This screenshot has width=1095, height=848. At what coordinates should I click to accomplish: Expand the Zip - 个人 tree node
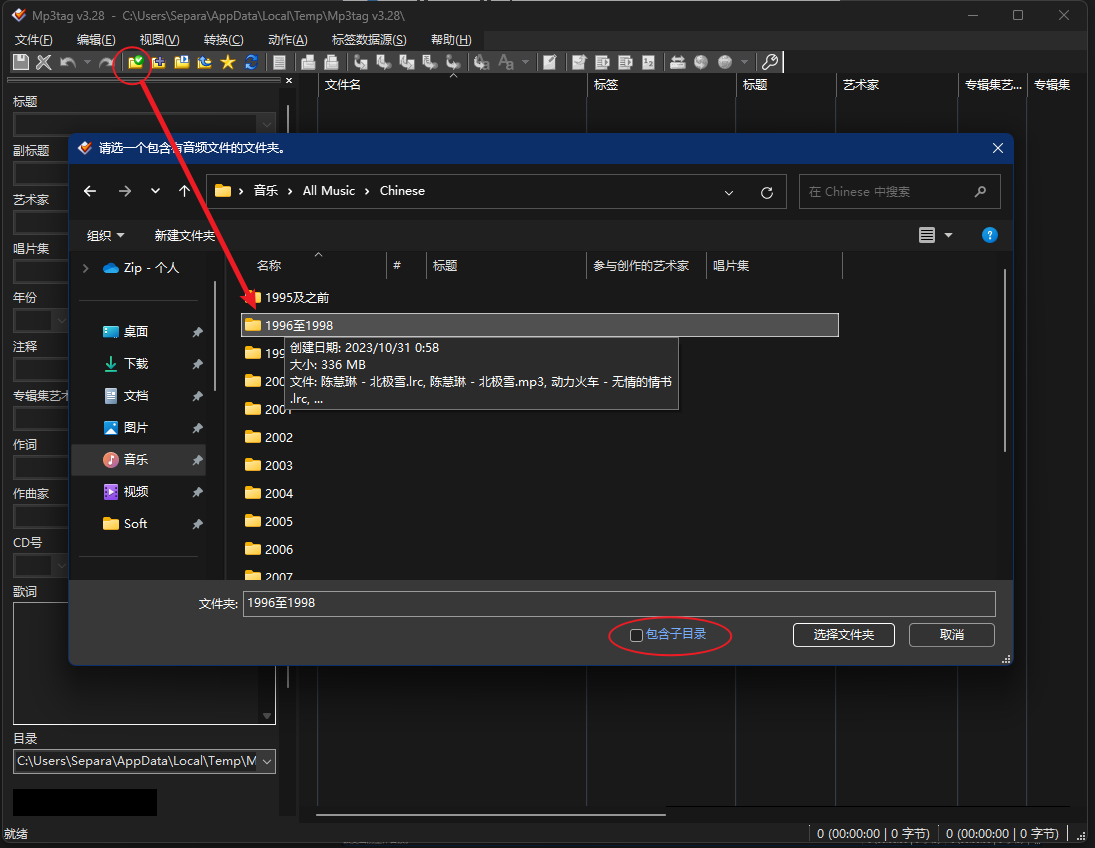86,268
